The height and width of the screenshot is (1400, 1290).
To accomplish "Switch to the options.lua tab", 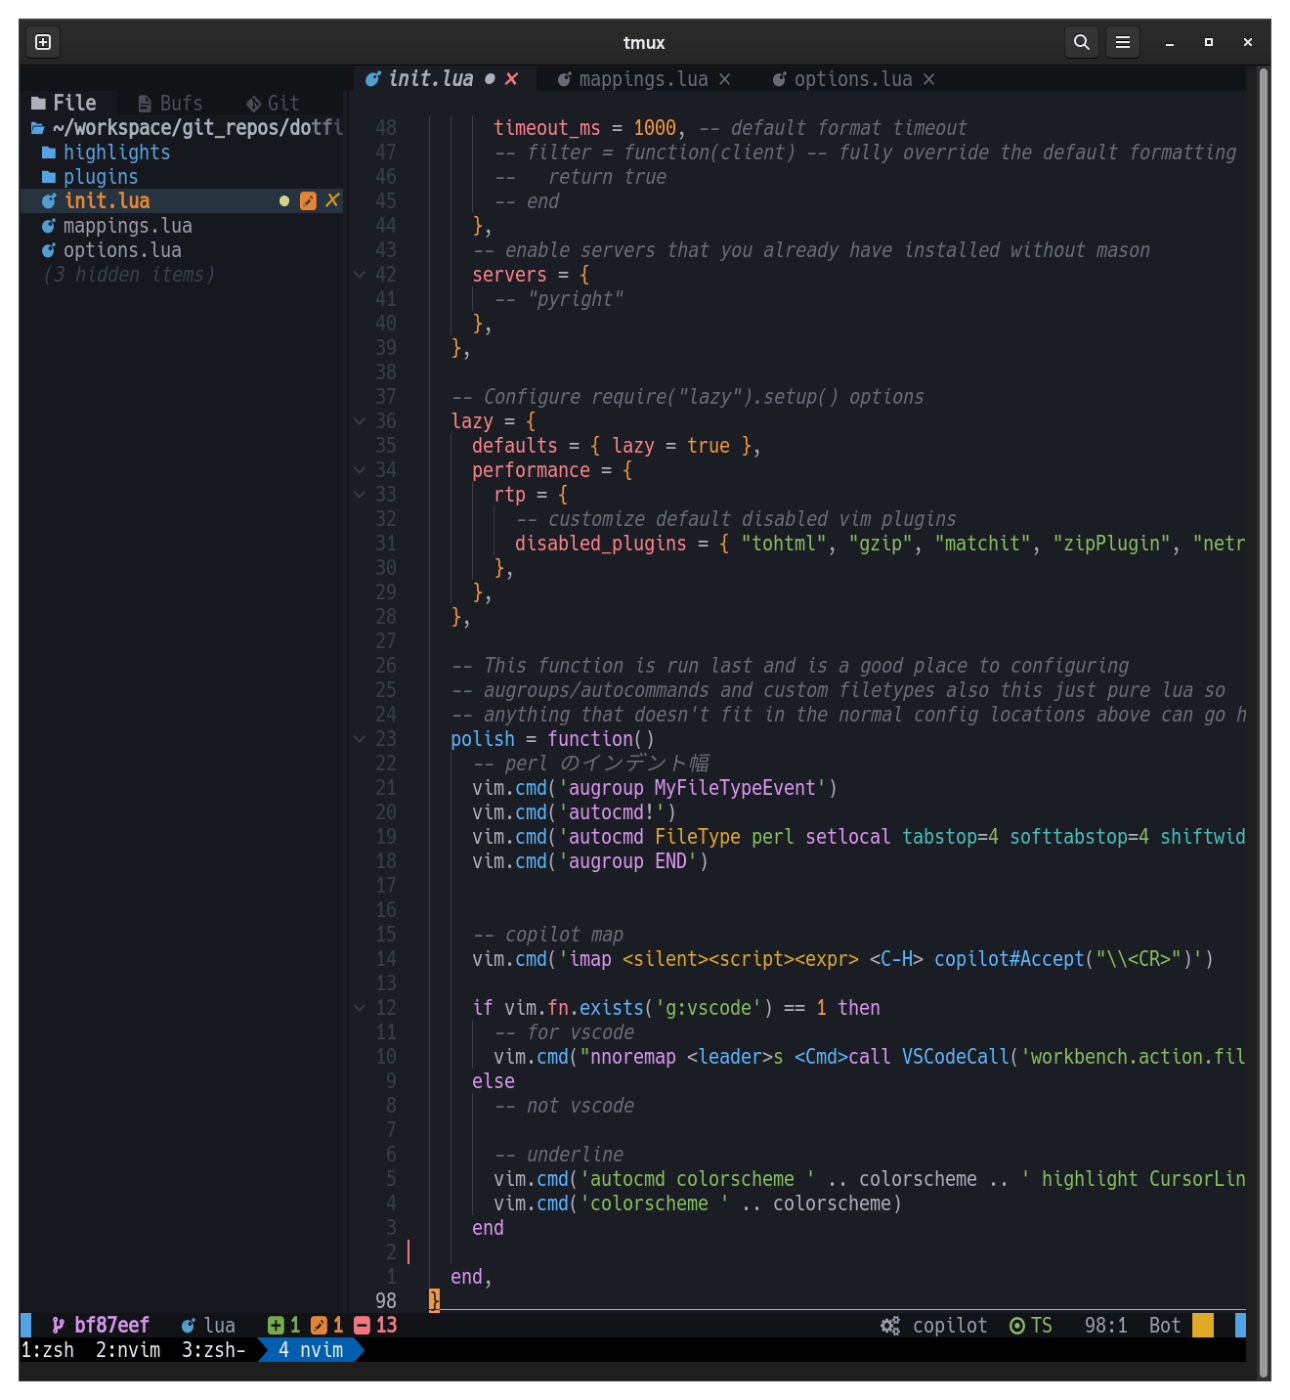I will click(x=853, y=79).
